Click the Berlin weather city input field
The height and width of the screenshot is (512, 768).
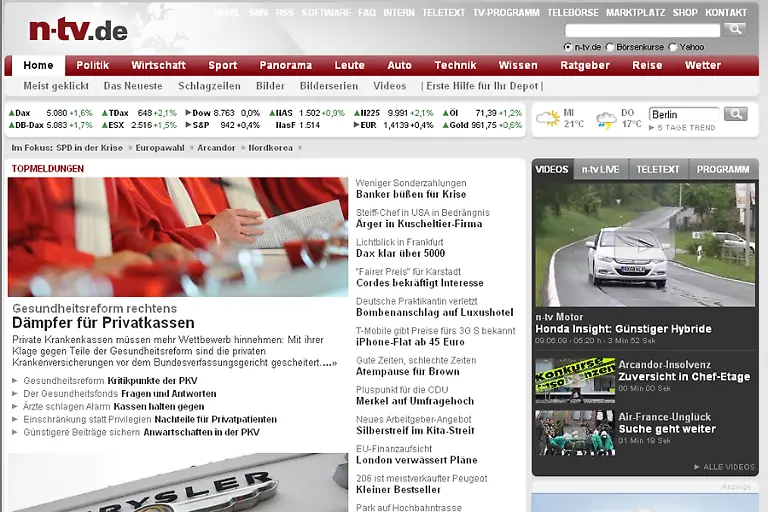(683, 114)
